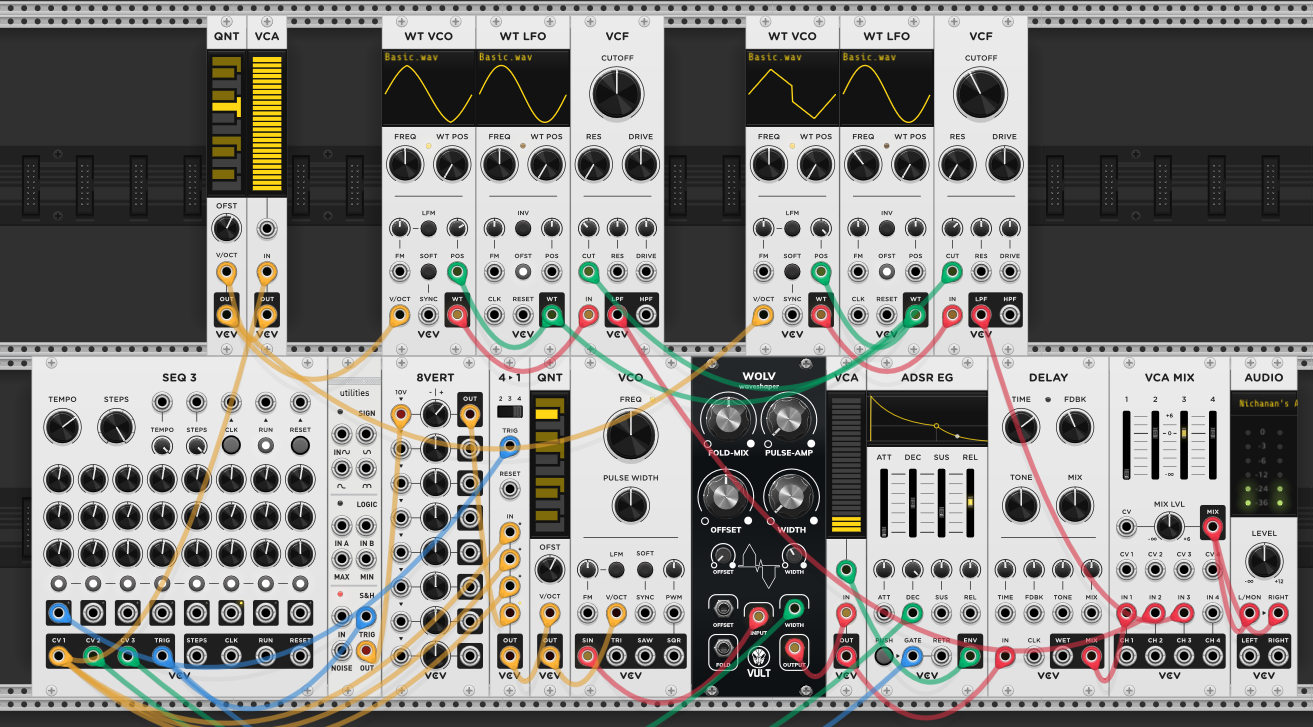This screenshot has height=727, width=1313.
Task: Click the left VCF CUTOFF knob
Action: 617,96
